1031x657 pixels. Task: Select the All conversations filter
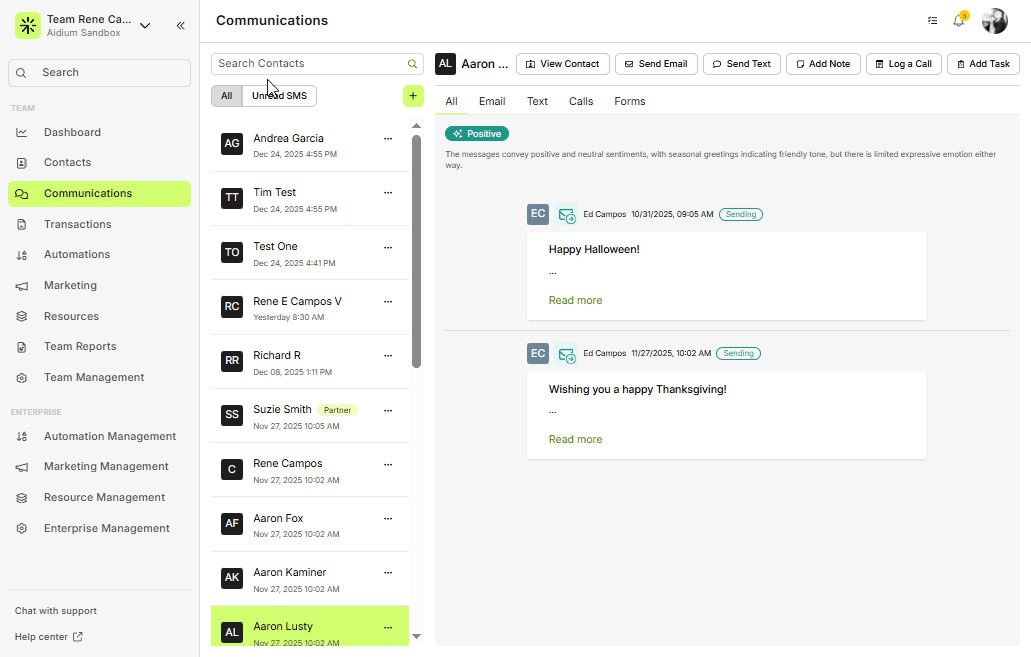pos(227,96)
